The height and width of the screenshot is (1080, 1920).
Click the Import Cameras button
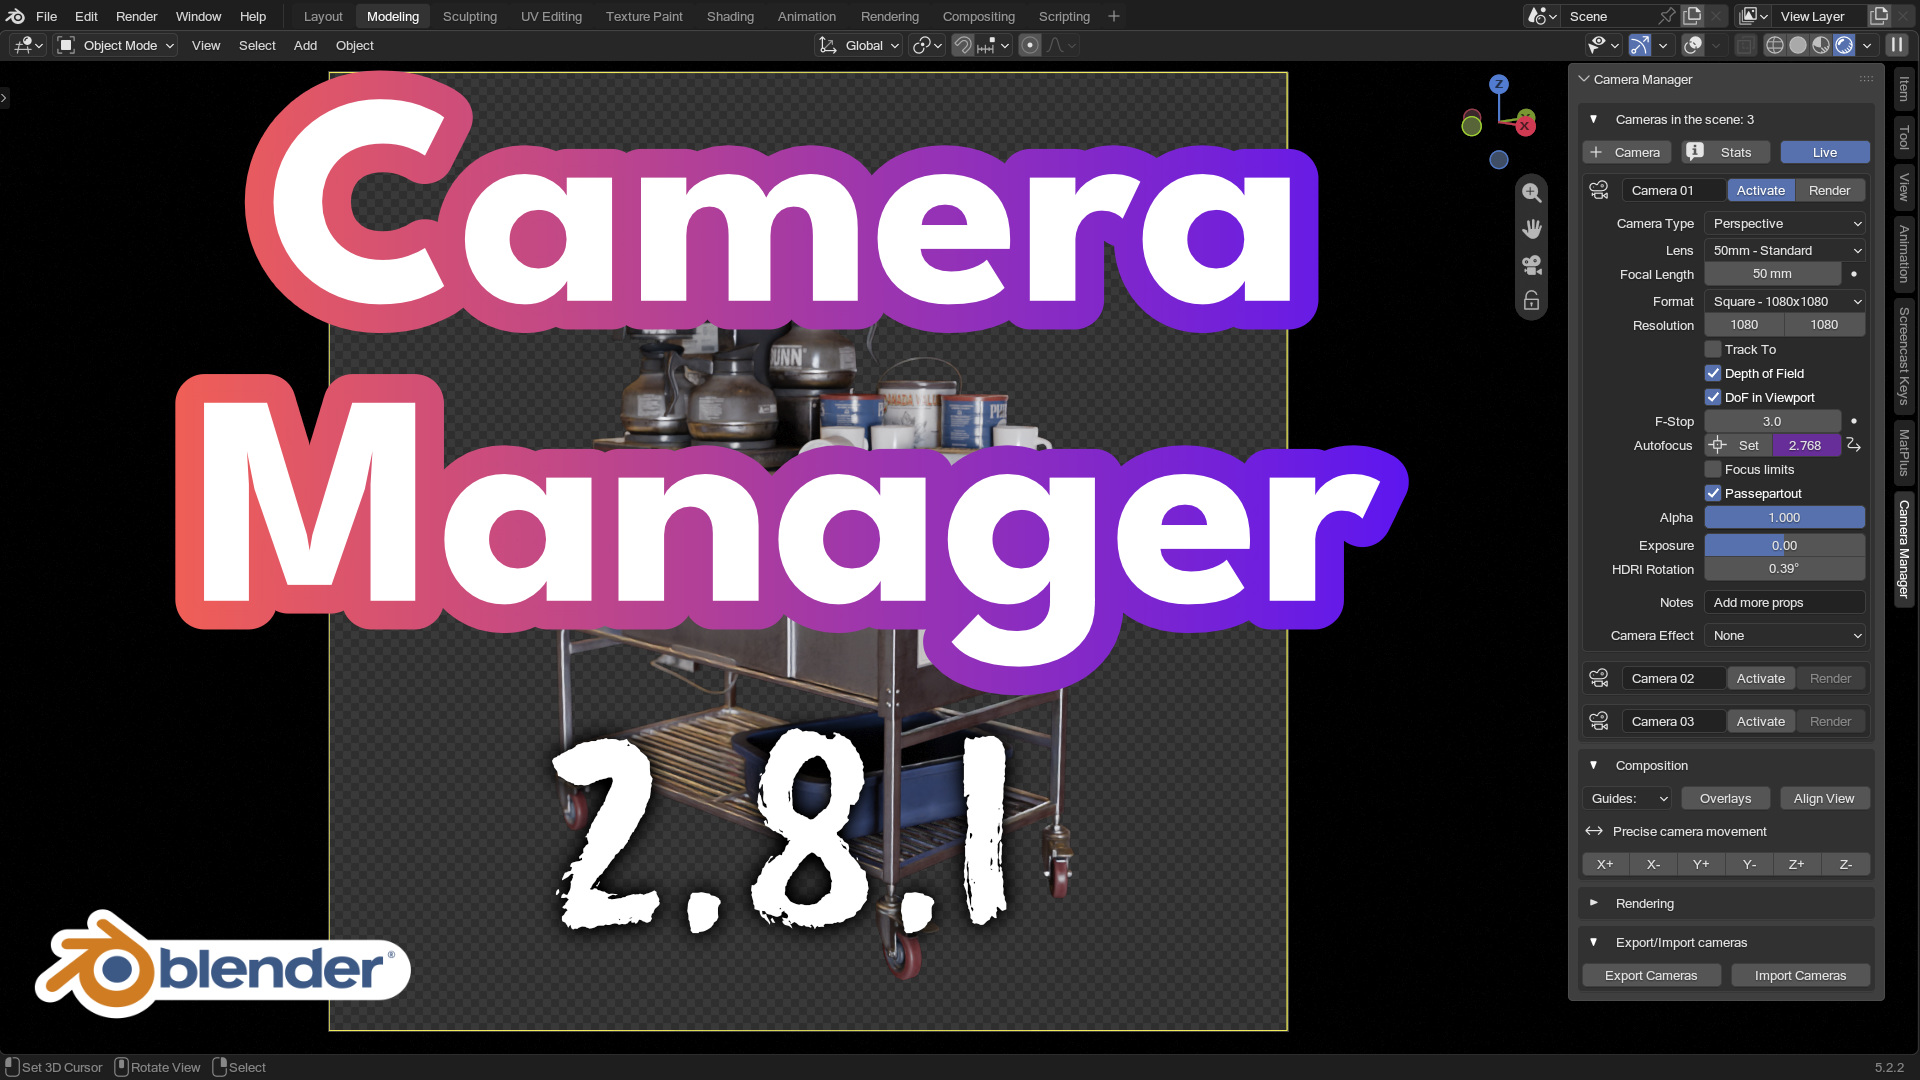tap(1800, 975)
